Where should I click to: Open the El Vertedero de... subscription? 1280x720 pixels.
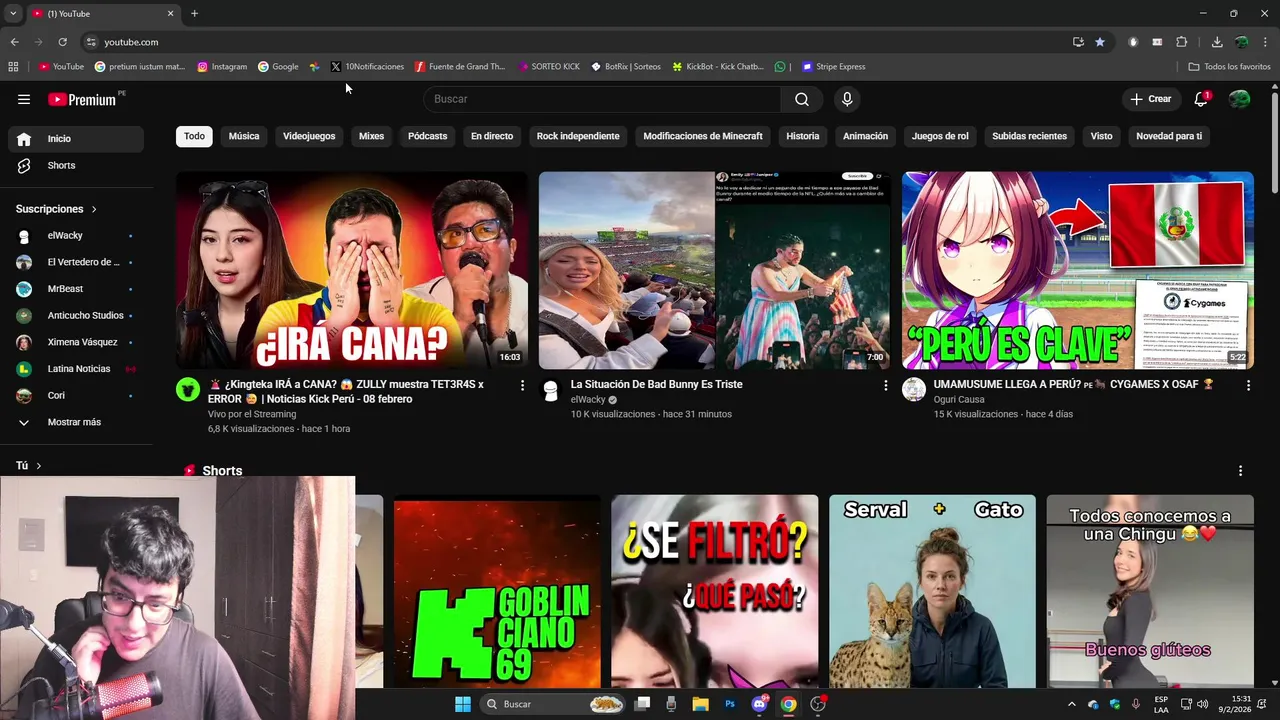(76, 262)
